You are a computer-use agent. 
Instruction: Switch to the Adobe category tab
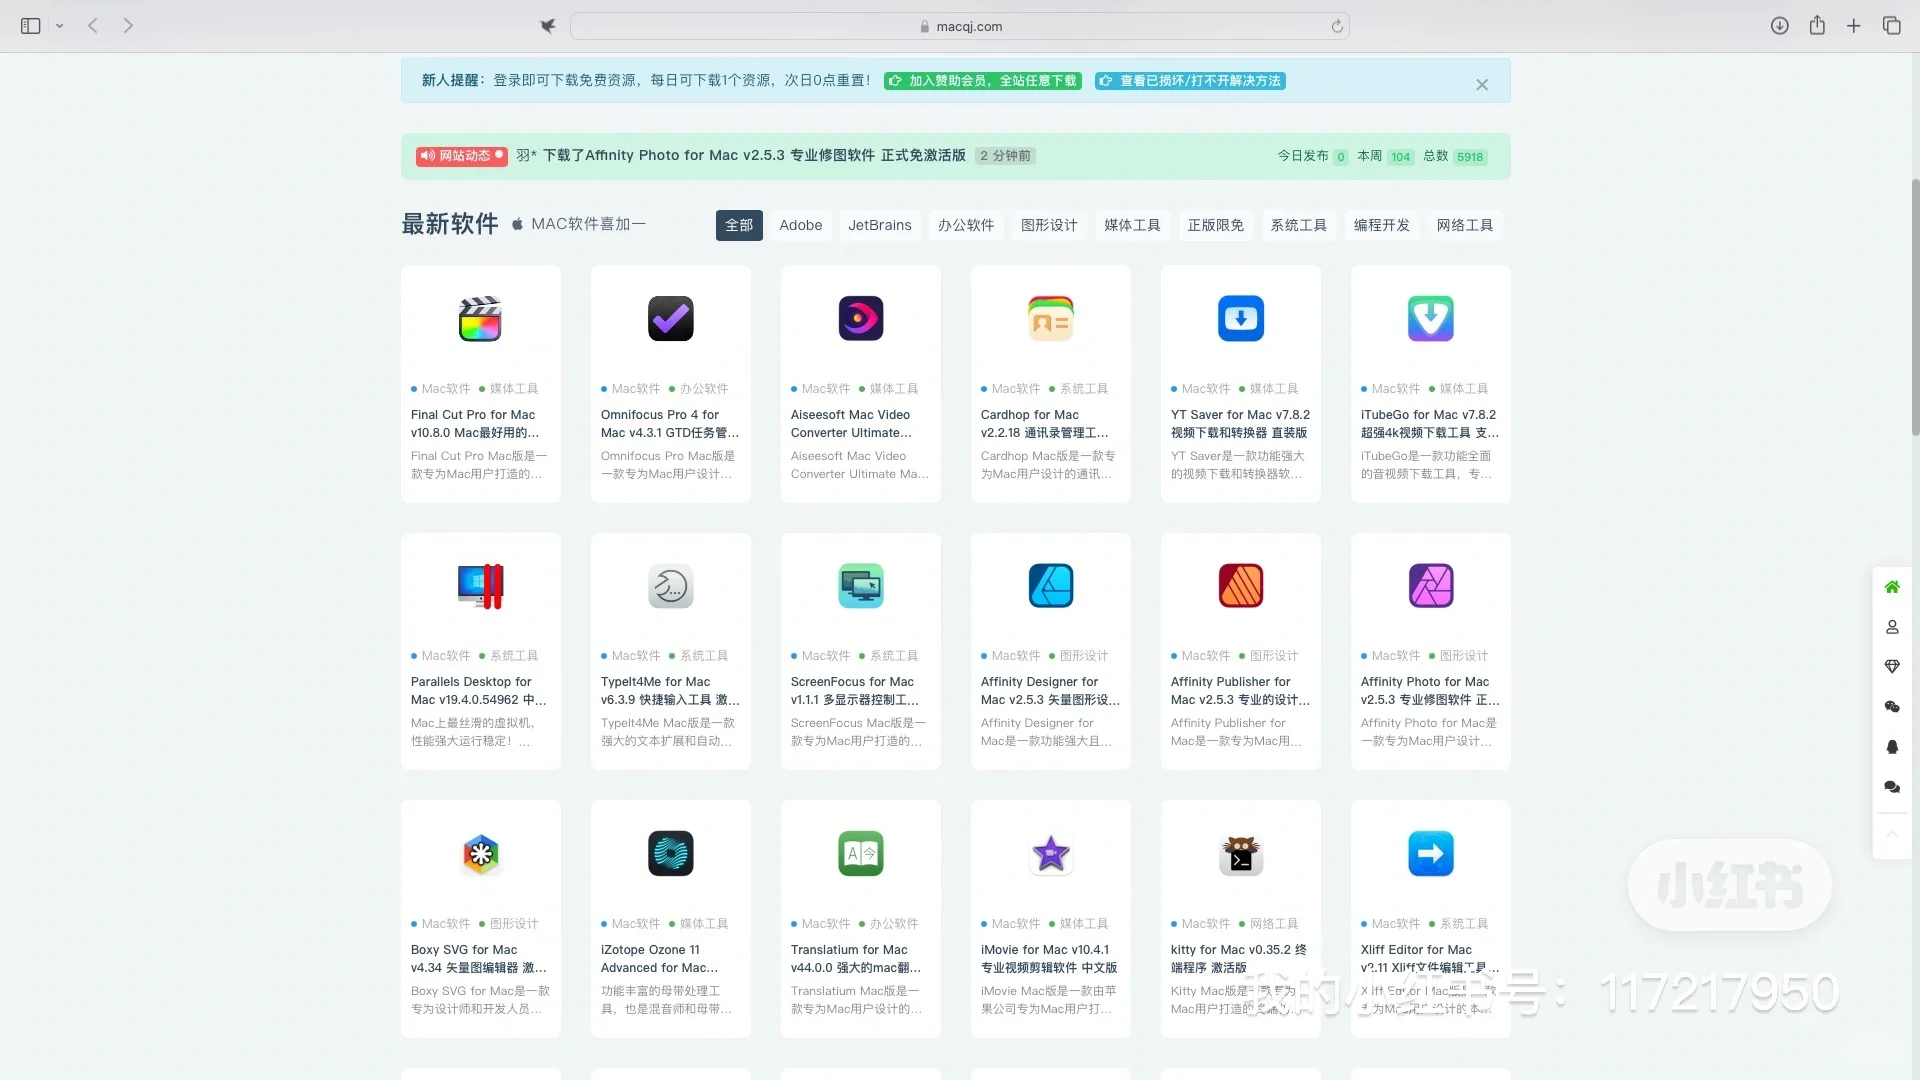coord(800,225)
